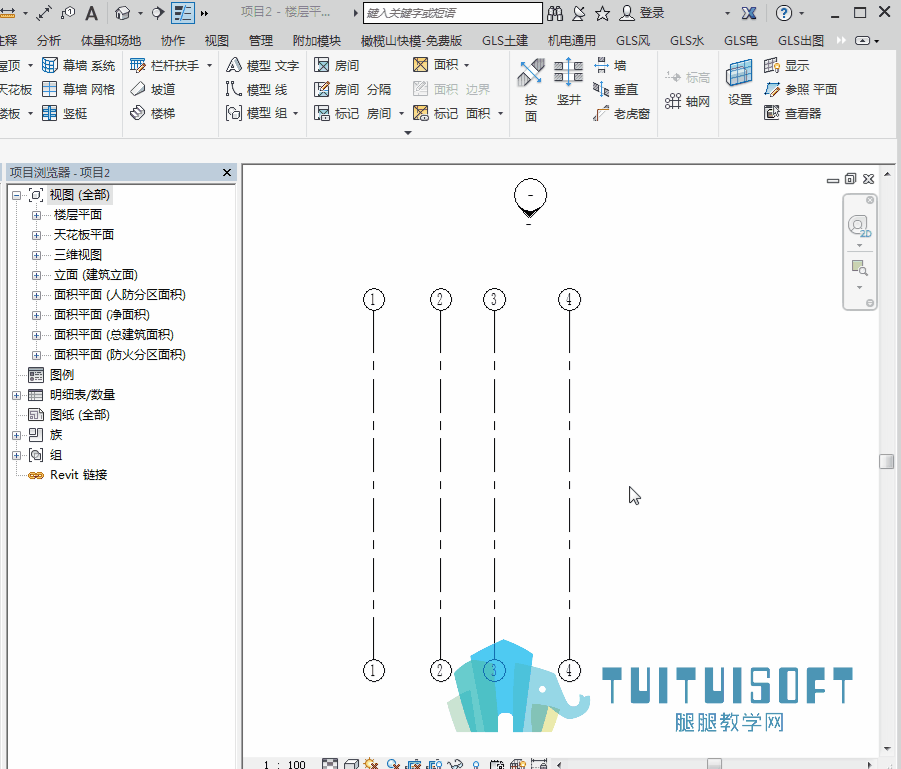Select the 按面 by-face opening tool
The image size is (901, 769).
530,90
